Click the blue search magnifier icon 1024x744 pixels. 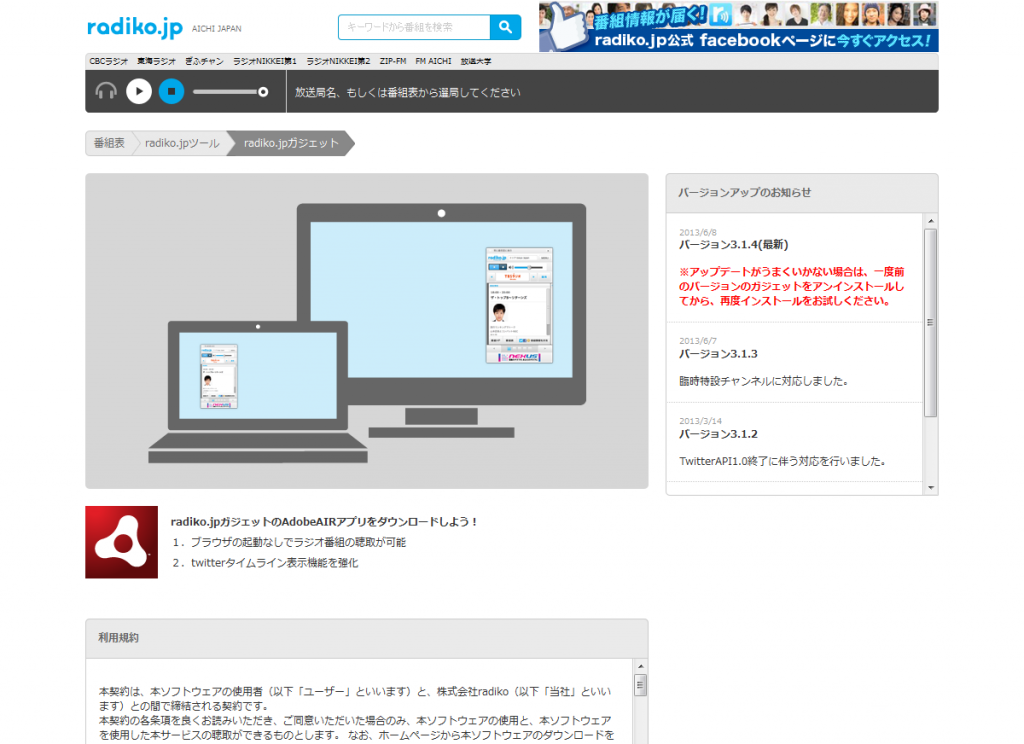click(504, 28)
